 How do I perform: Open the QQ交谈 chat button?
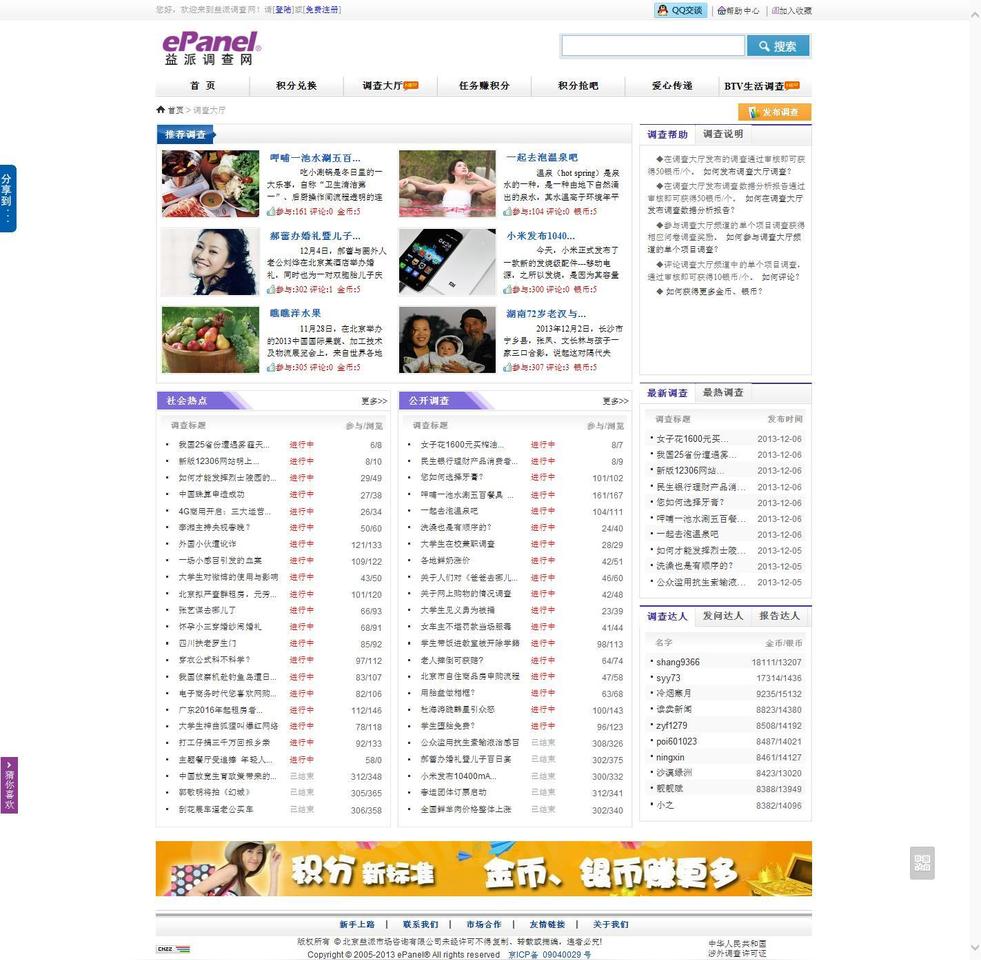[x=680, y=10]
